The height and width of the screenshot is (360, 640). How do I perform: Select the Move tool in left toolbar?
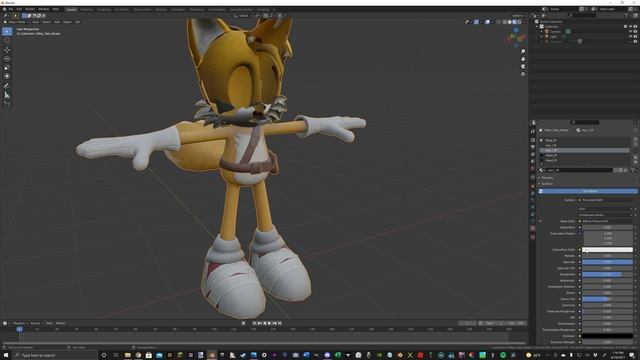(7, 50)
